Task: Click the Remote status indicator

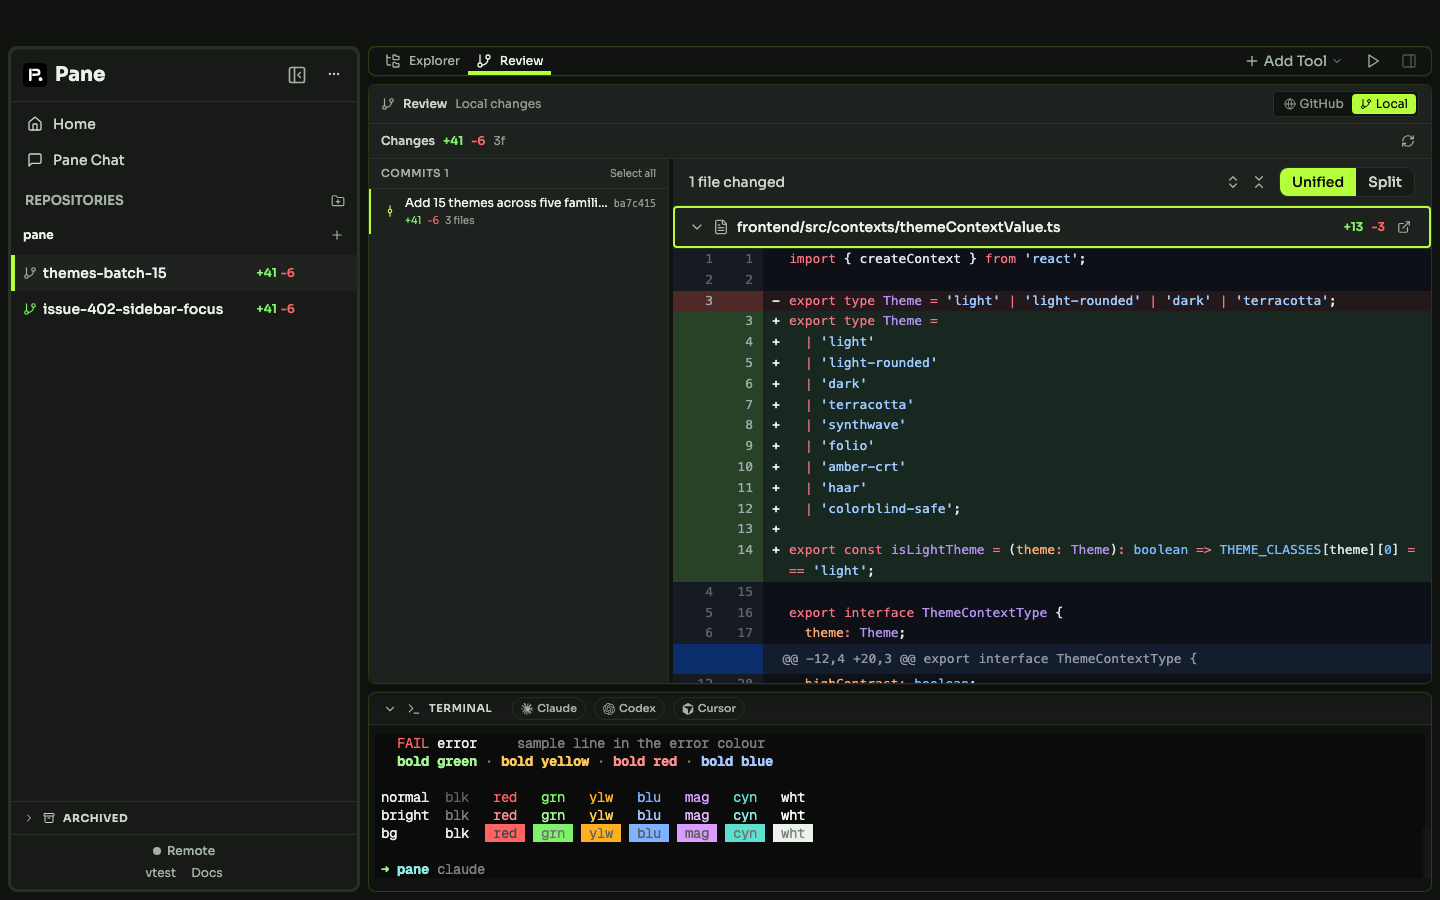Action: tap(184, 851)
